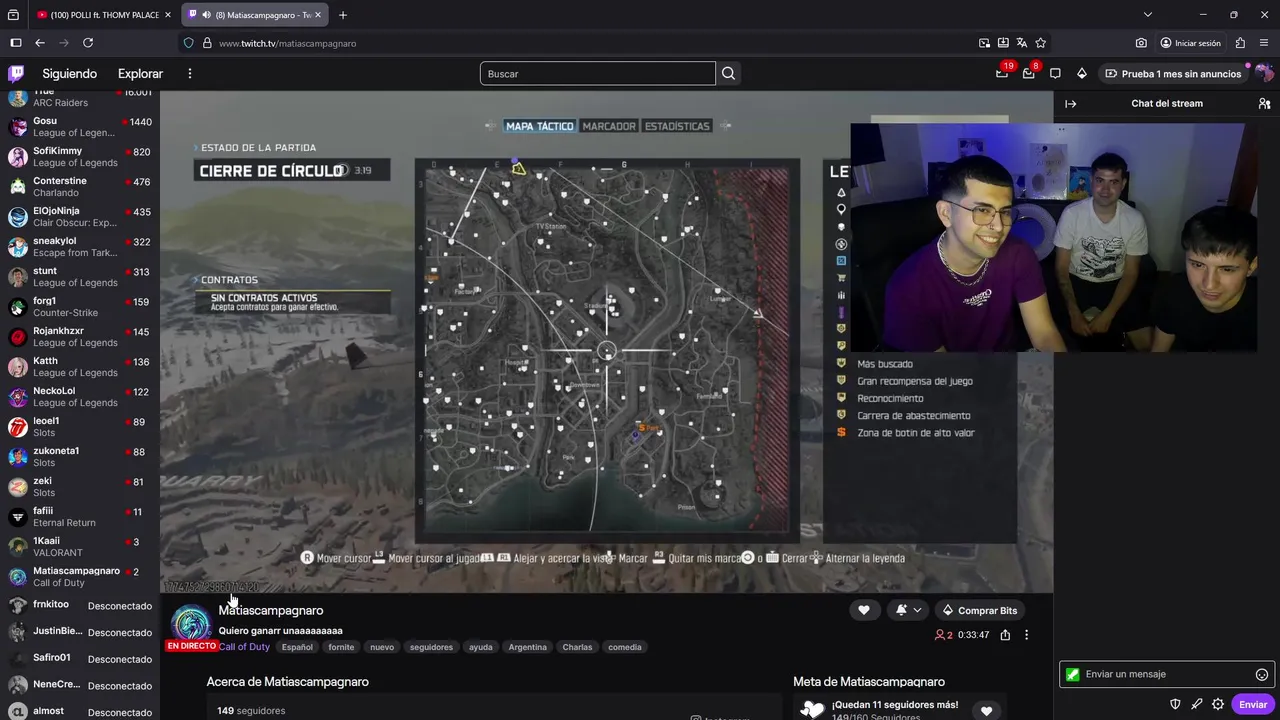Image resolution: width=1280 pixels, height=720 pixels.
Task: Open the Siguiendo navigation link
Action: [x=69, y=73]
